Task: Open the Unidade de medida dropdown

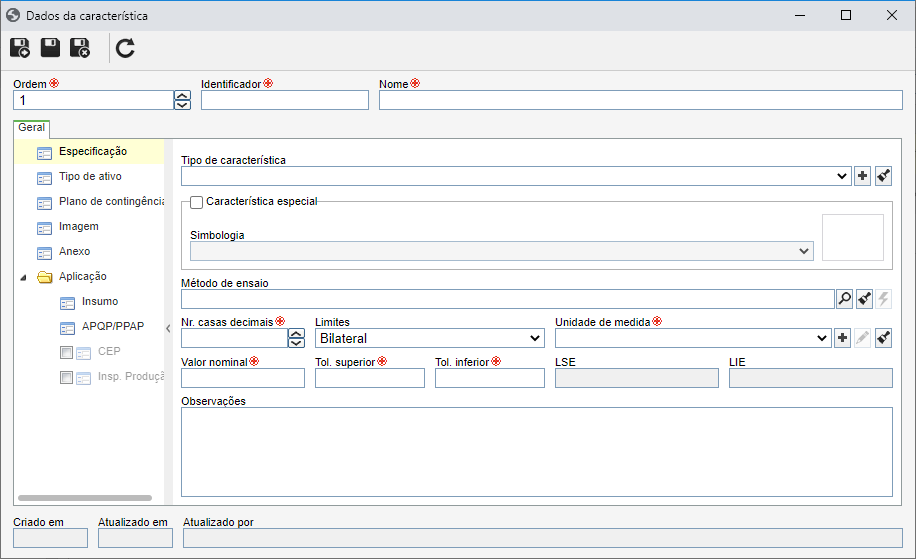Action: tap(693, 338)
